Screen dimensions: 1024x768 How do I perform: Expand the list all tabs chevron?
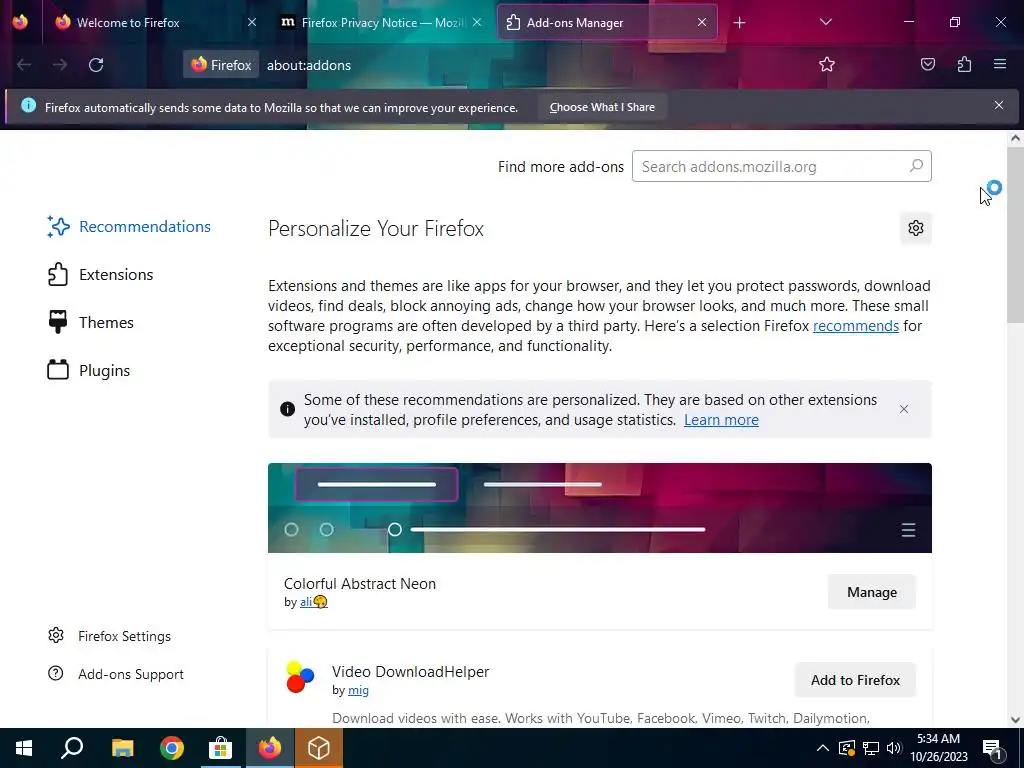(825, 22)
